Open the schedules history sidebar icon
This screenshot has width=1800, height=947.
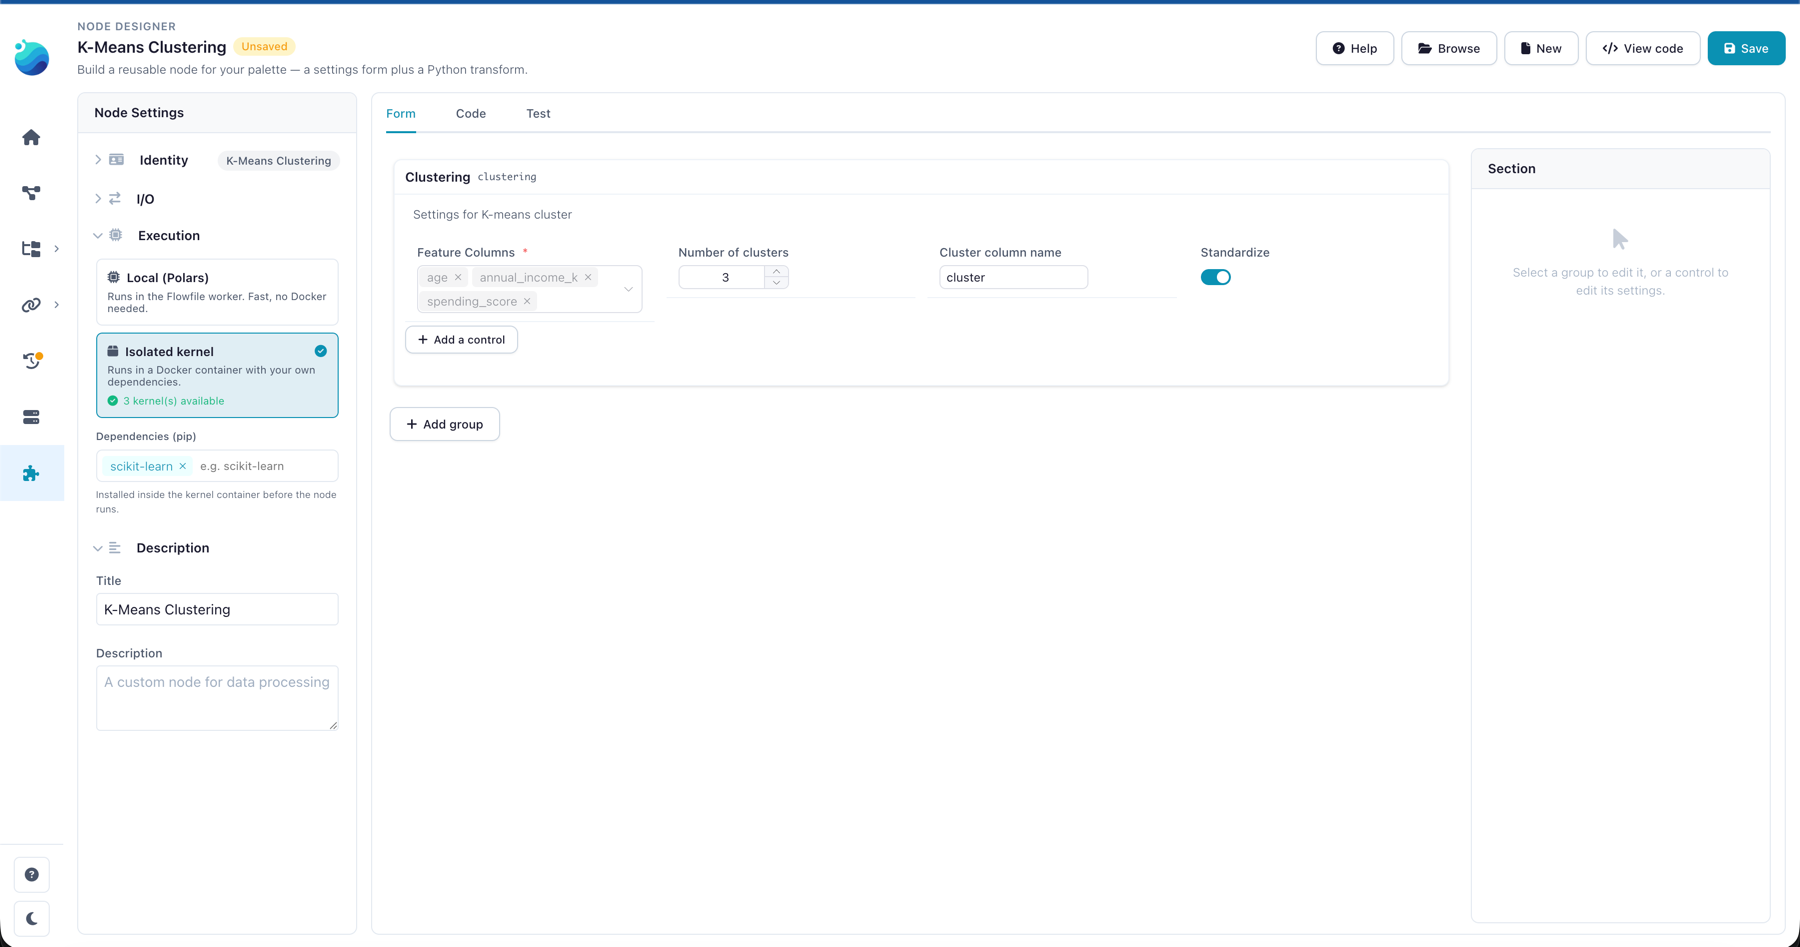pyautogui.click(x=31, y=361)
